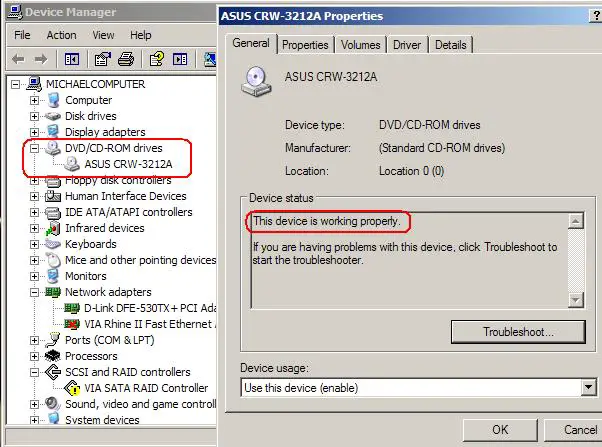Screen dimensions: 602x447
Task: Select the Monitors label
Action: pos(86,276)
